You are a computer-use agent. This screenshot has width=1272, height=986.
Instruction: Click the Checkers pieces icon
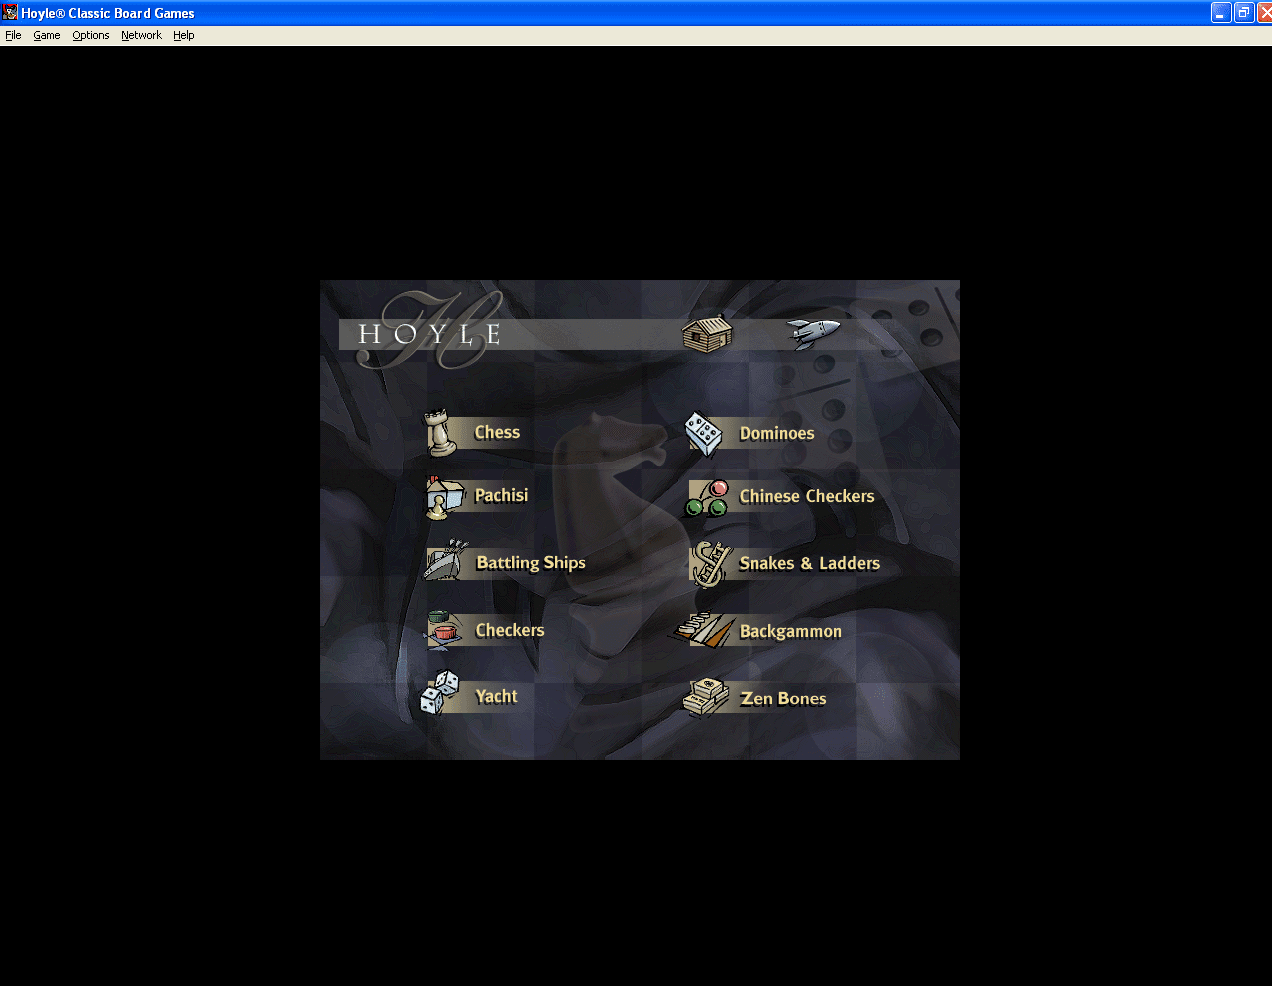point(445,630)
